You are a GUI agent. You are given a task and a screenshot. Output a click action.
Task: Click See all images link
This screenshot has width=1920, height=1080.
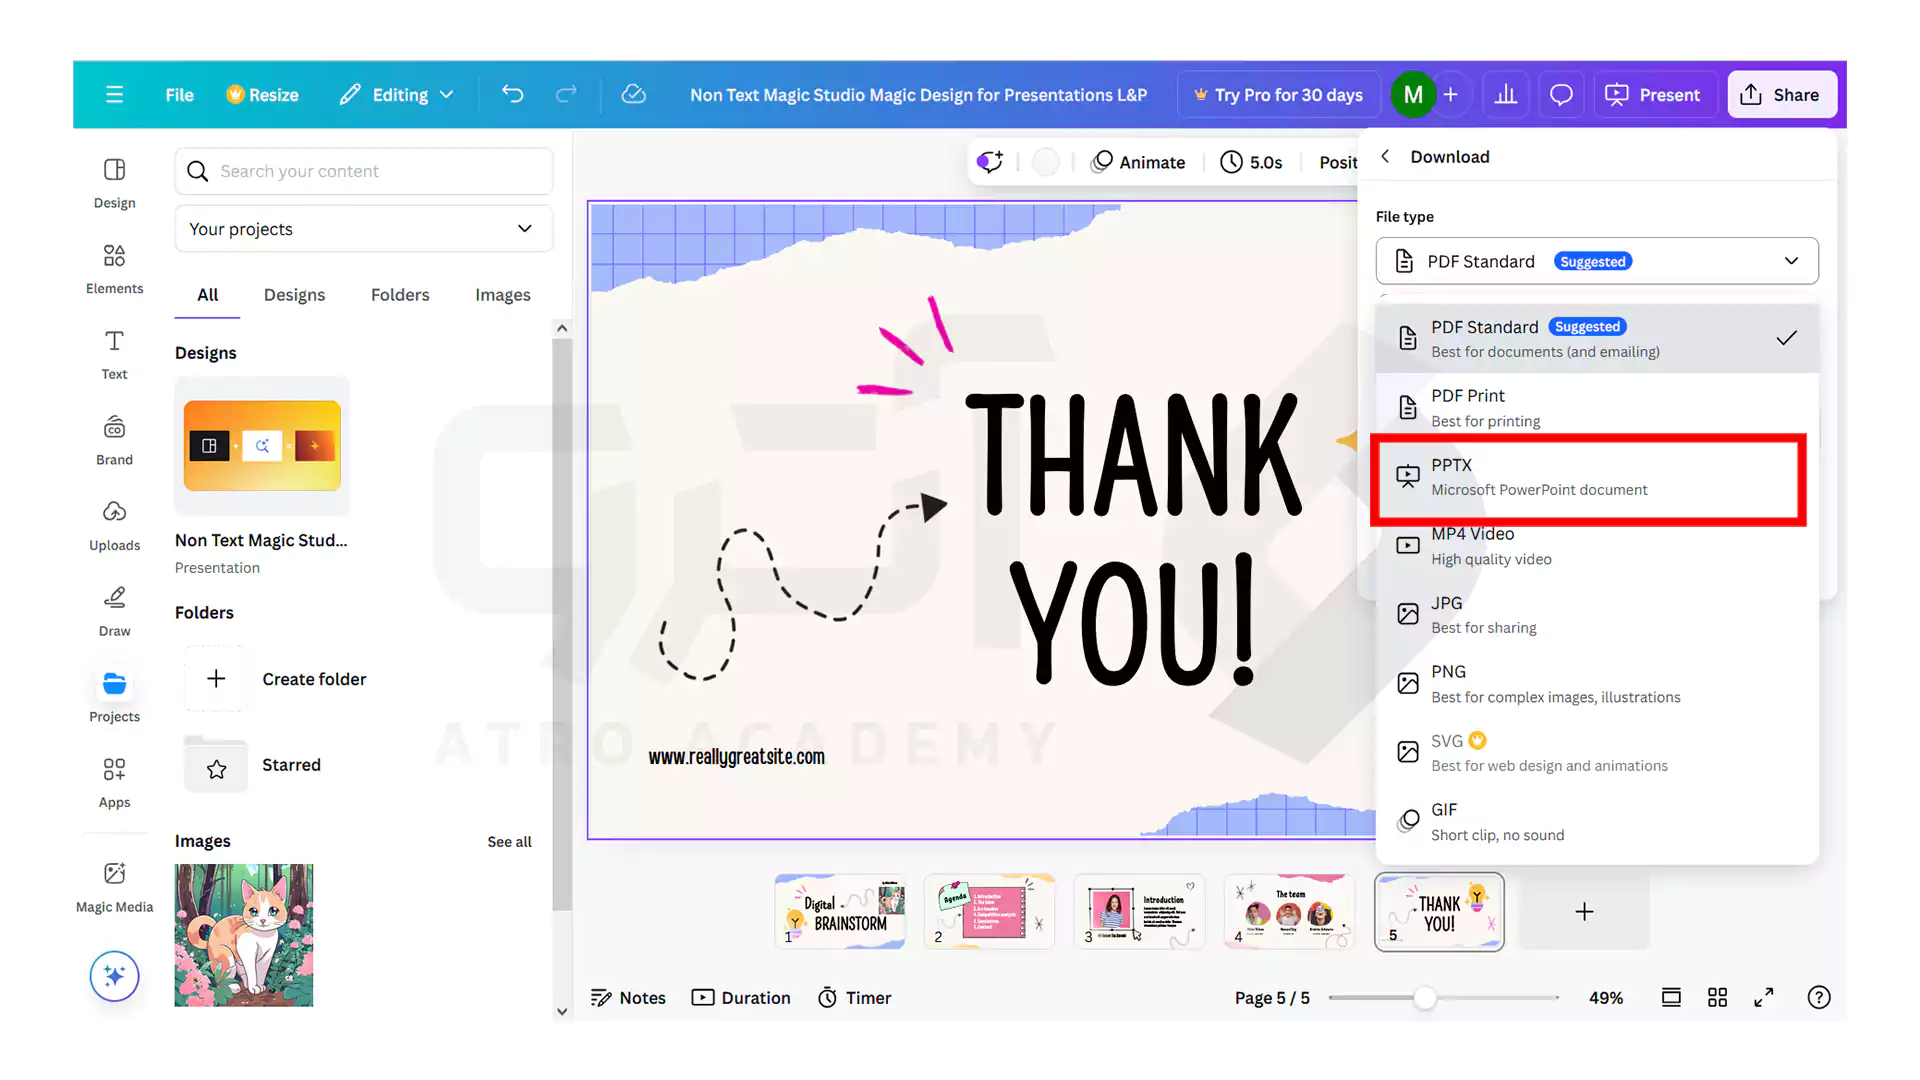tap(509, 842)
